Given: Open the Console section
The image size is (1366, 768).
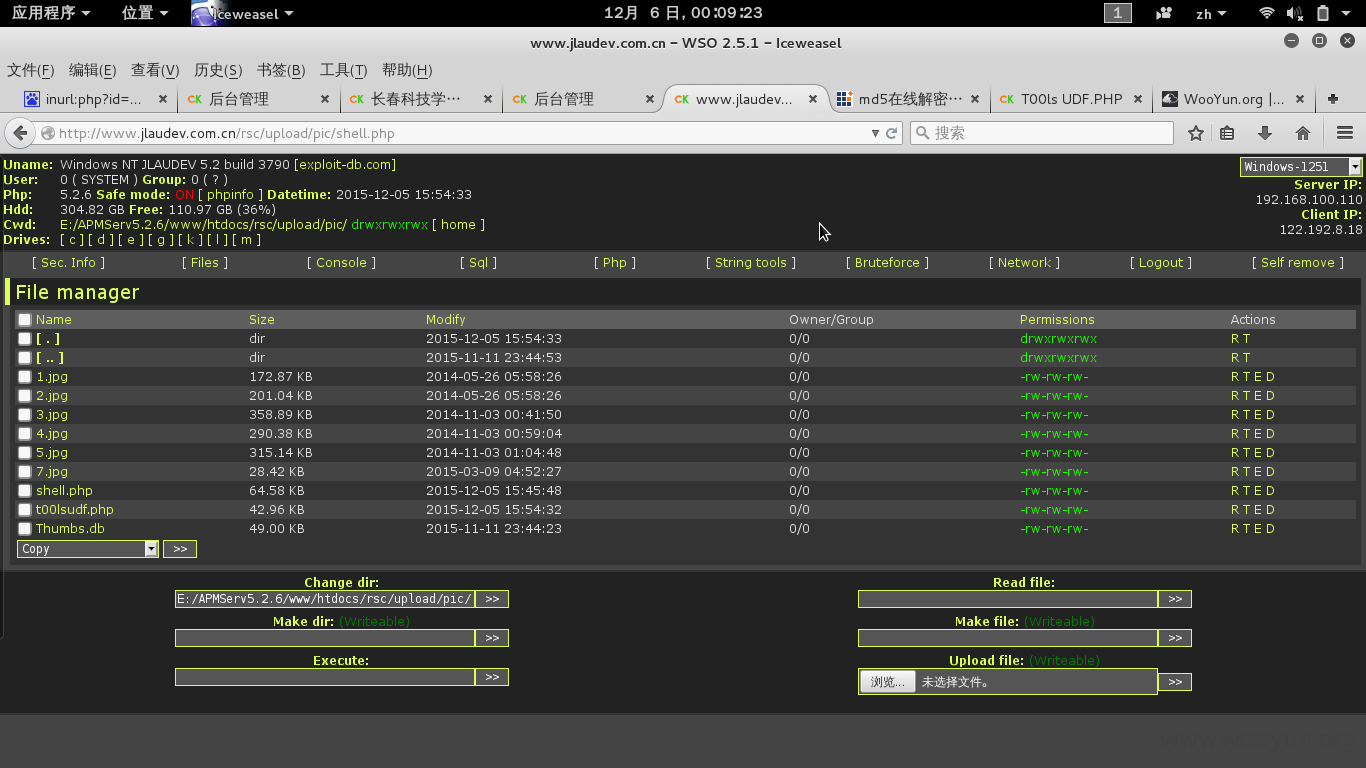Looking at the screenshot, I should tap(341, 263).
